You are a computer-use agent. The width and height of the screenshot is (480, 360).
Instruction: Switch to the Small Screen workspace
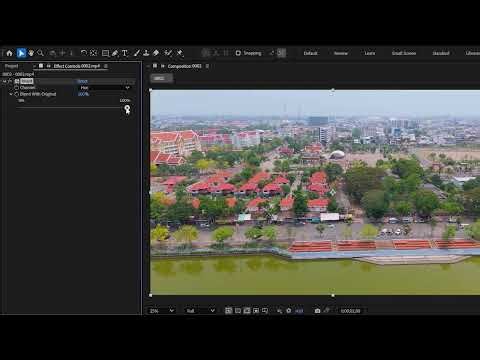coord(404,53)
